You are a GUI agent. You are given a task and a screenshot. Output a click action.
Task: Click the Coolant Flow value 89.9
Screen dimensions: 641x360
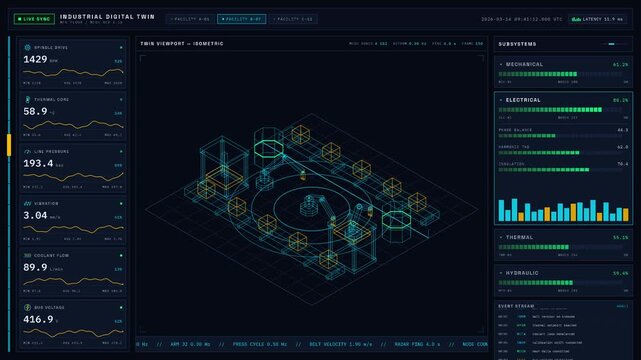(35, 267)
